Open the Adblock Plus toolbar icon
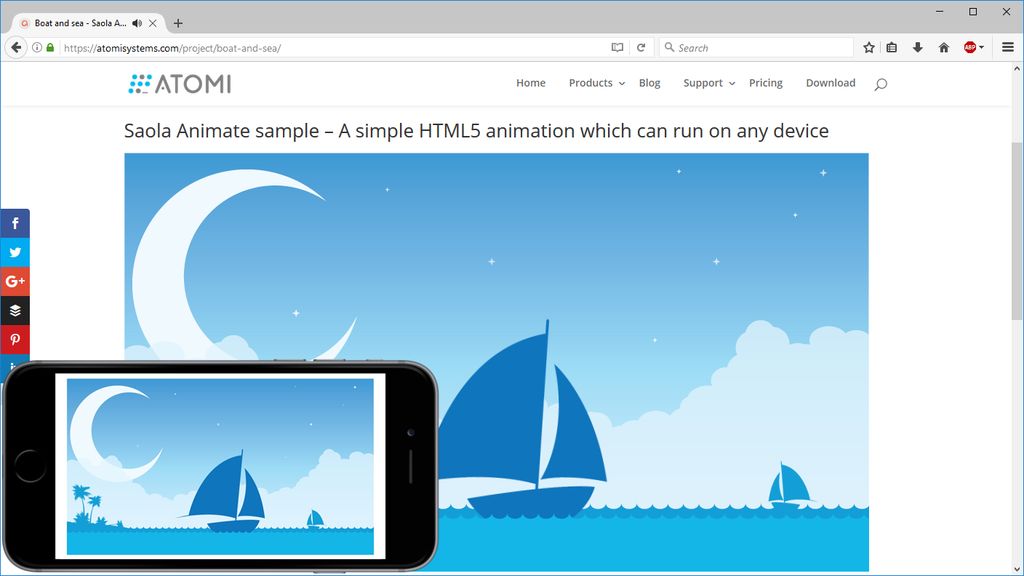Image resolution: width=1024 pixels, height=576 pixels. (967, 47)
